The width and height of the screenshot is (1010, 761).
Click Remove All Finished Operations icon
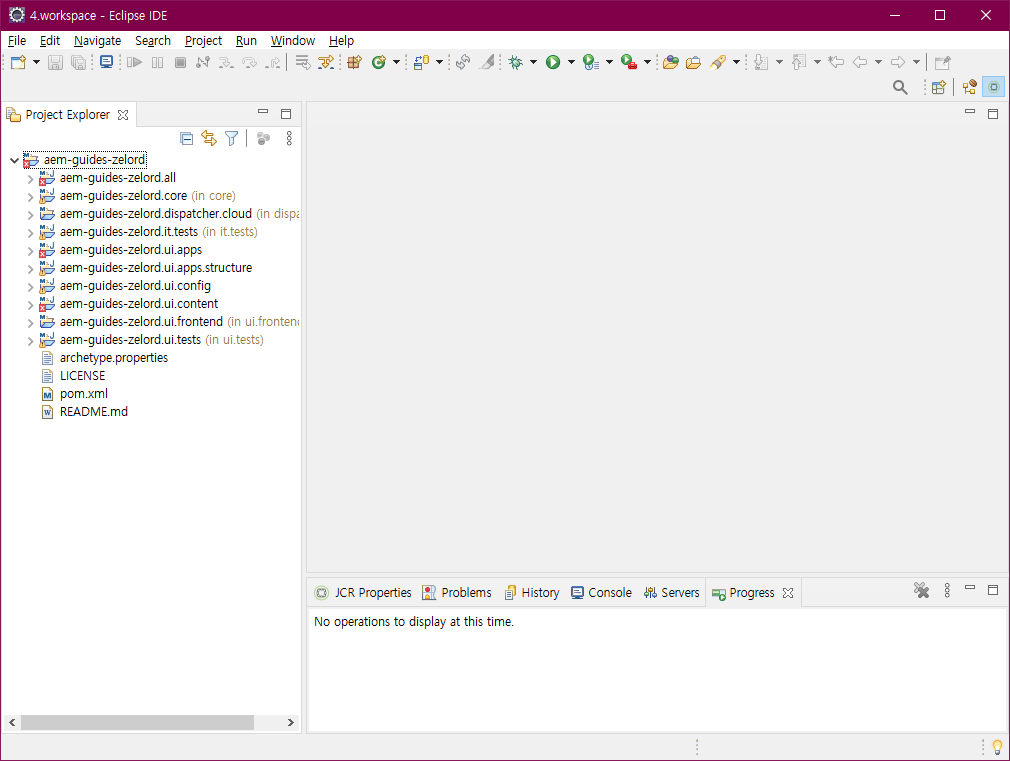921,590
